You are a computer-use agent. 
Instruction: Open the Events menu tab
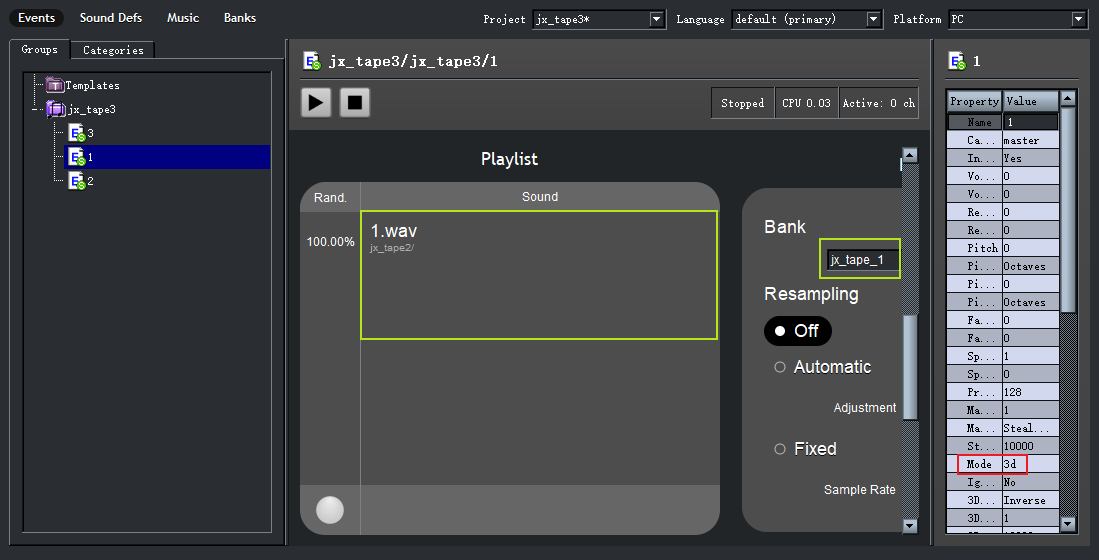pos(36,18)
